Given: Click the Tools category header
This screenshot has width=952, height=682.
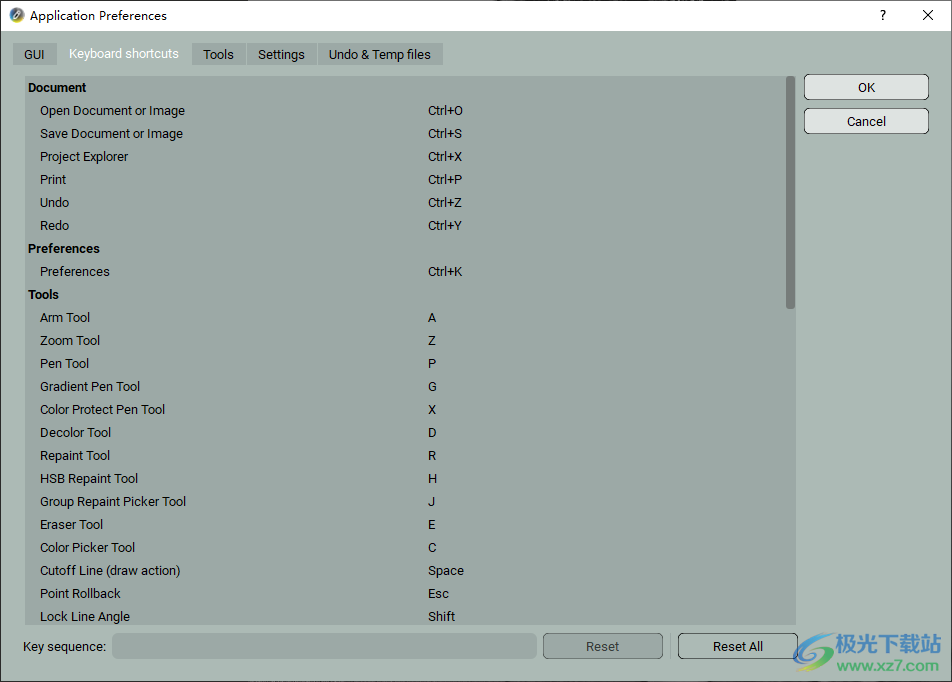Looking at the screenshot, I should (44, 295).
